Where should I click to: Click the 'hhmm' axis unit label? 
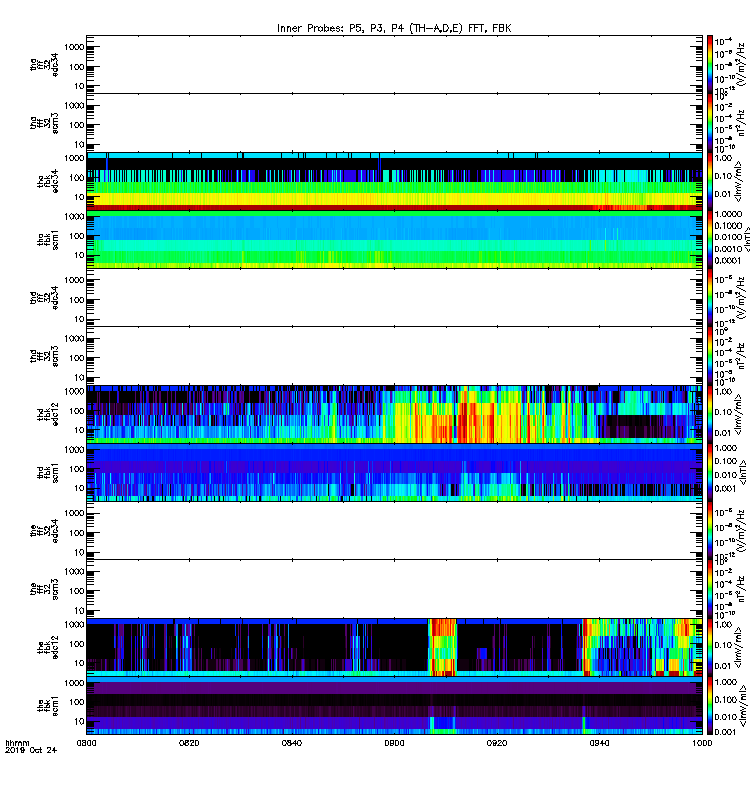tap(17, 743)
